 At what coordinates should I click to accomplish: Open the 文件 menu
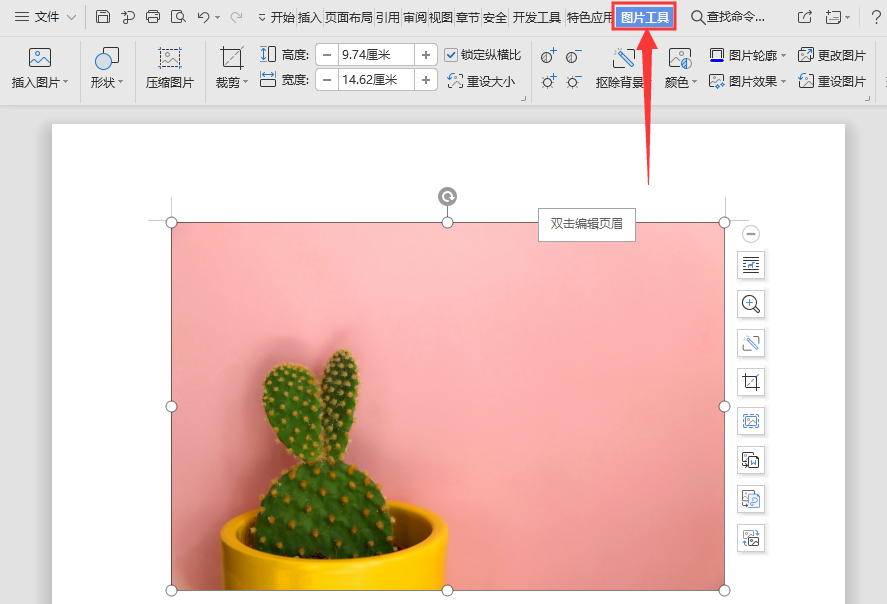[45, 17]
